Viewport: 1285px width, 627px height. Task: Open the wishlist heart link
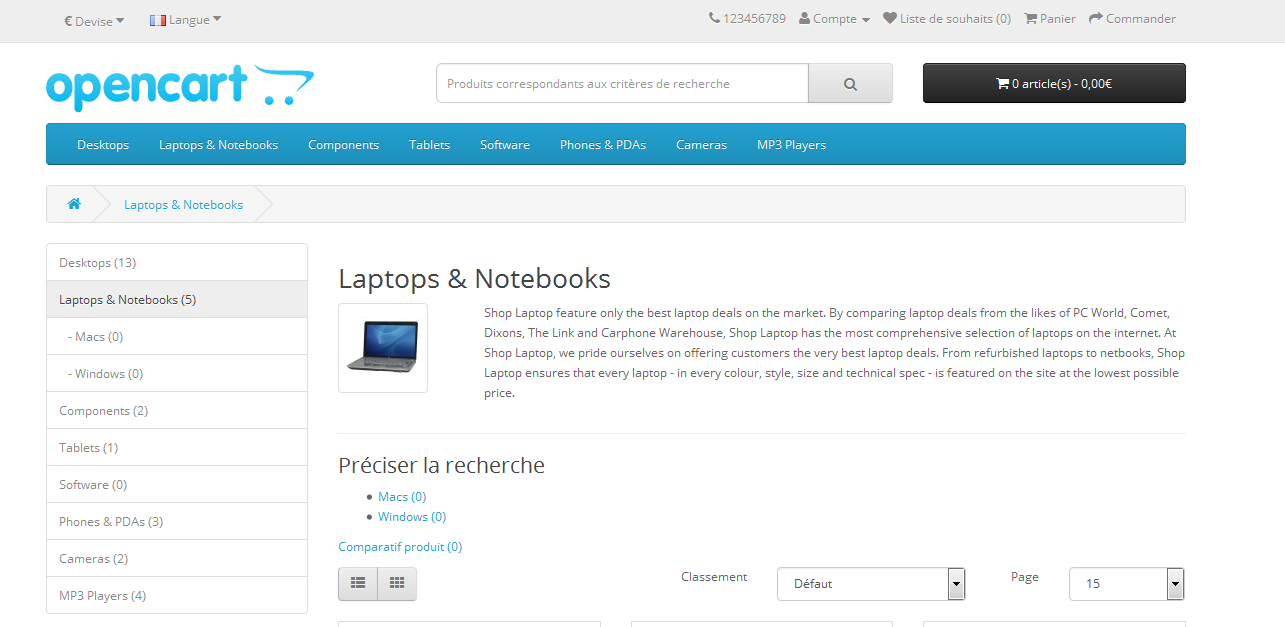click(x=947, y=19)
